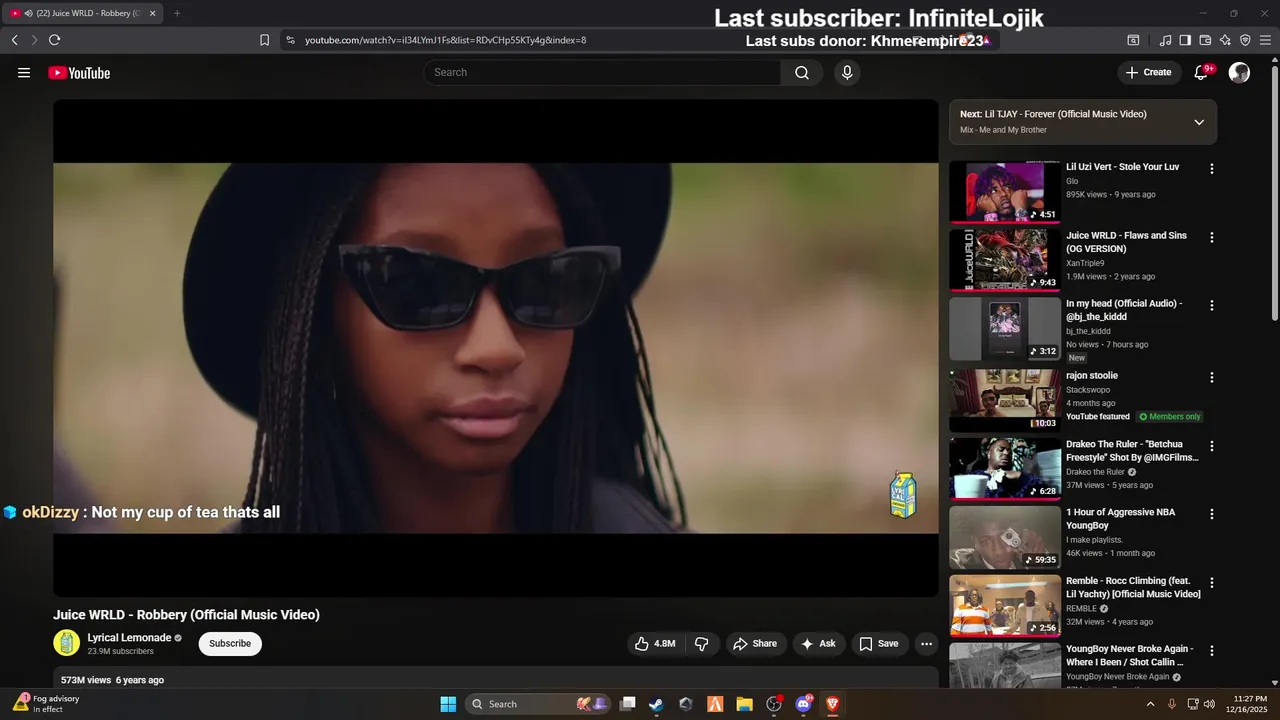Open Drakeo The Ruler Betchua Freestyle thumbnail
The height and width of the screenshot is (720, 1280).
click(x=1005, y=468)
